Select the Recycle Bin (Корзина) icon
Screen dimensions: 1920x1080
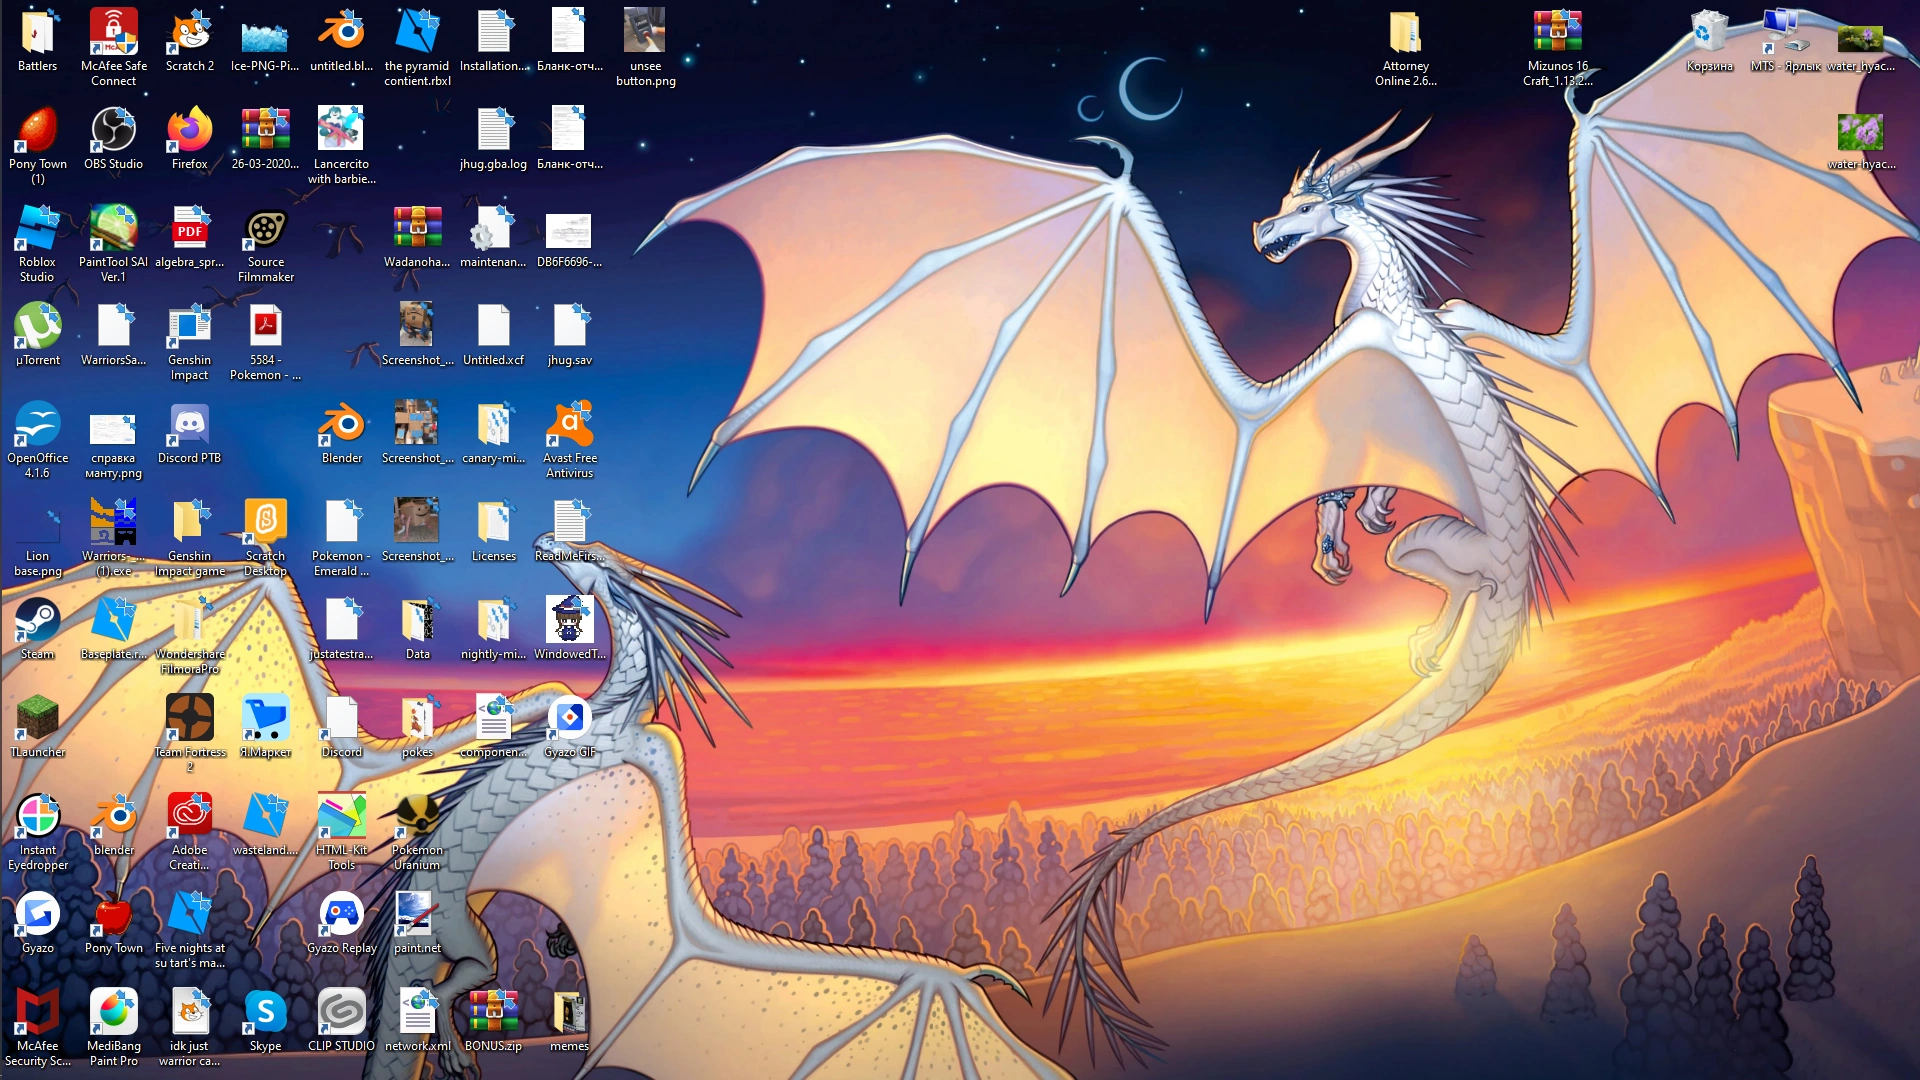pyautogui.click(x=1709, y=33)
